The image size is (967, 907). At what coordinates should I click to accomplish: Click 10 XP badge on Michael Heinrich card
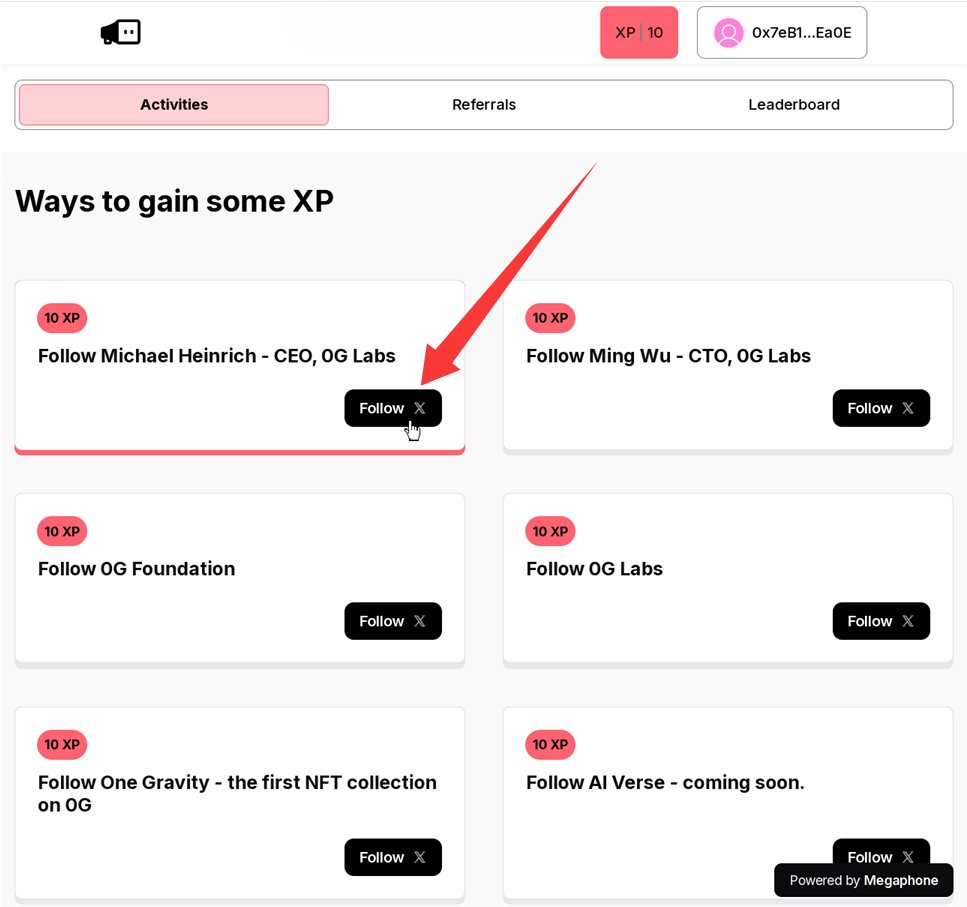62,318
